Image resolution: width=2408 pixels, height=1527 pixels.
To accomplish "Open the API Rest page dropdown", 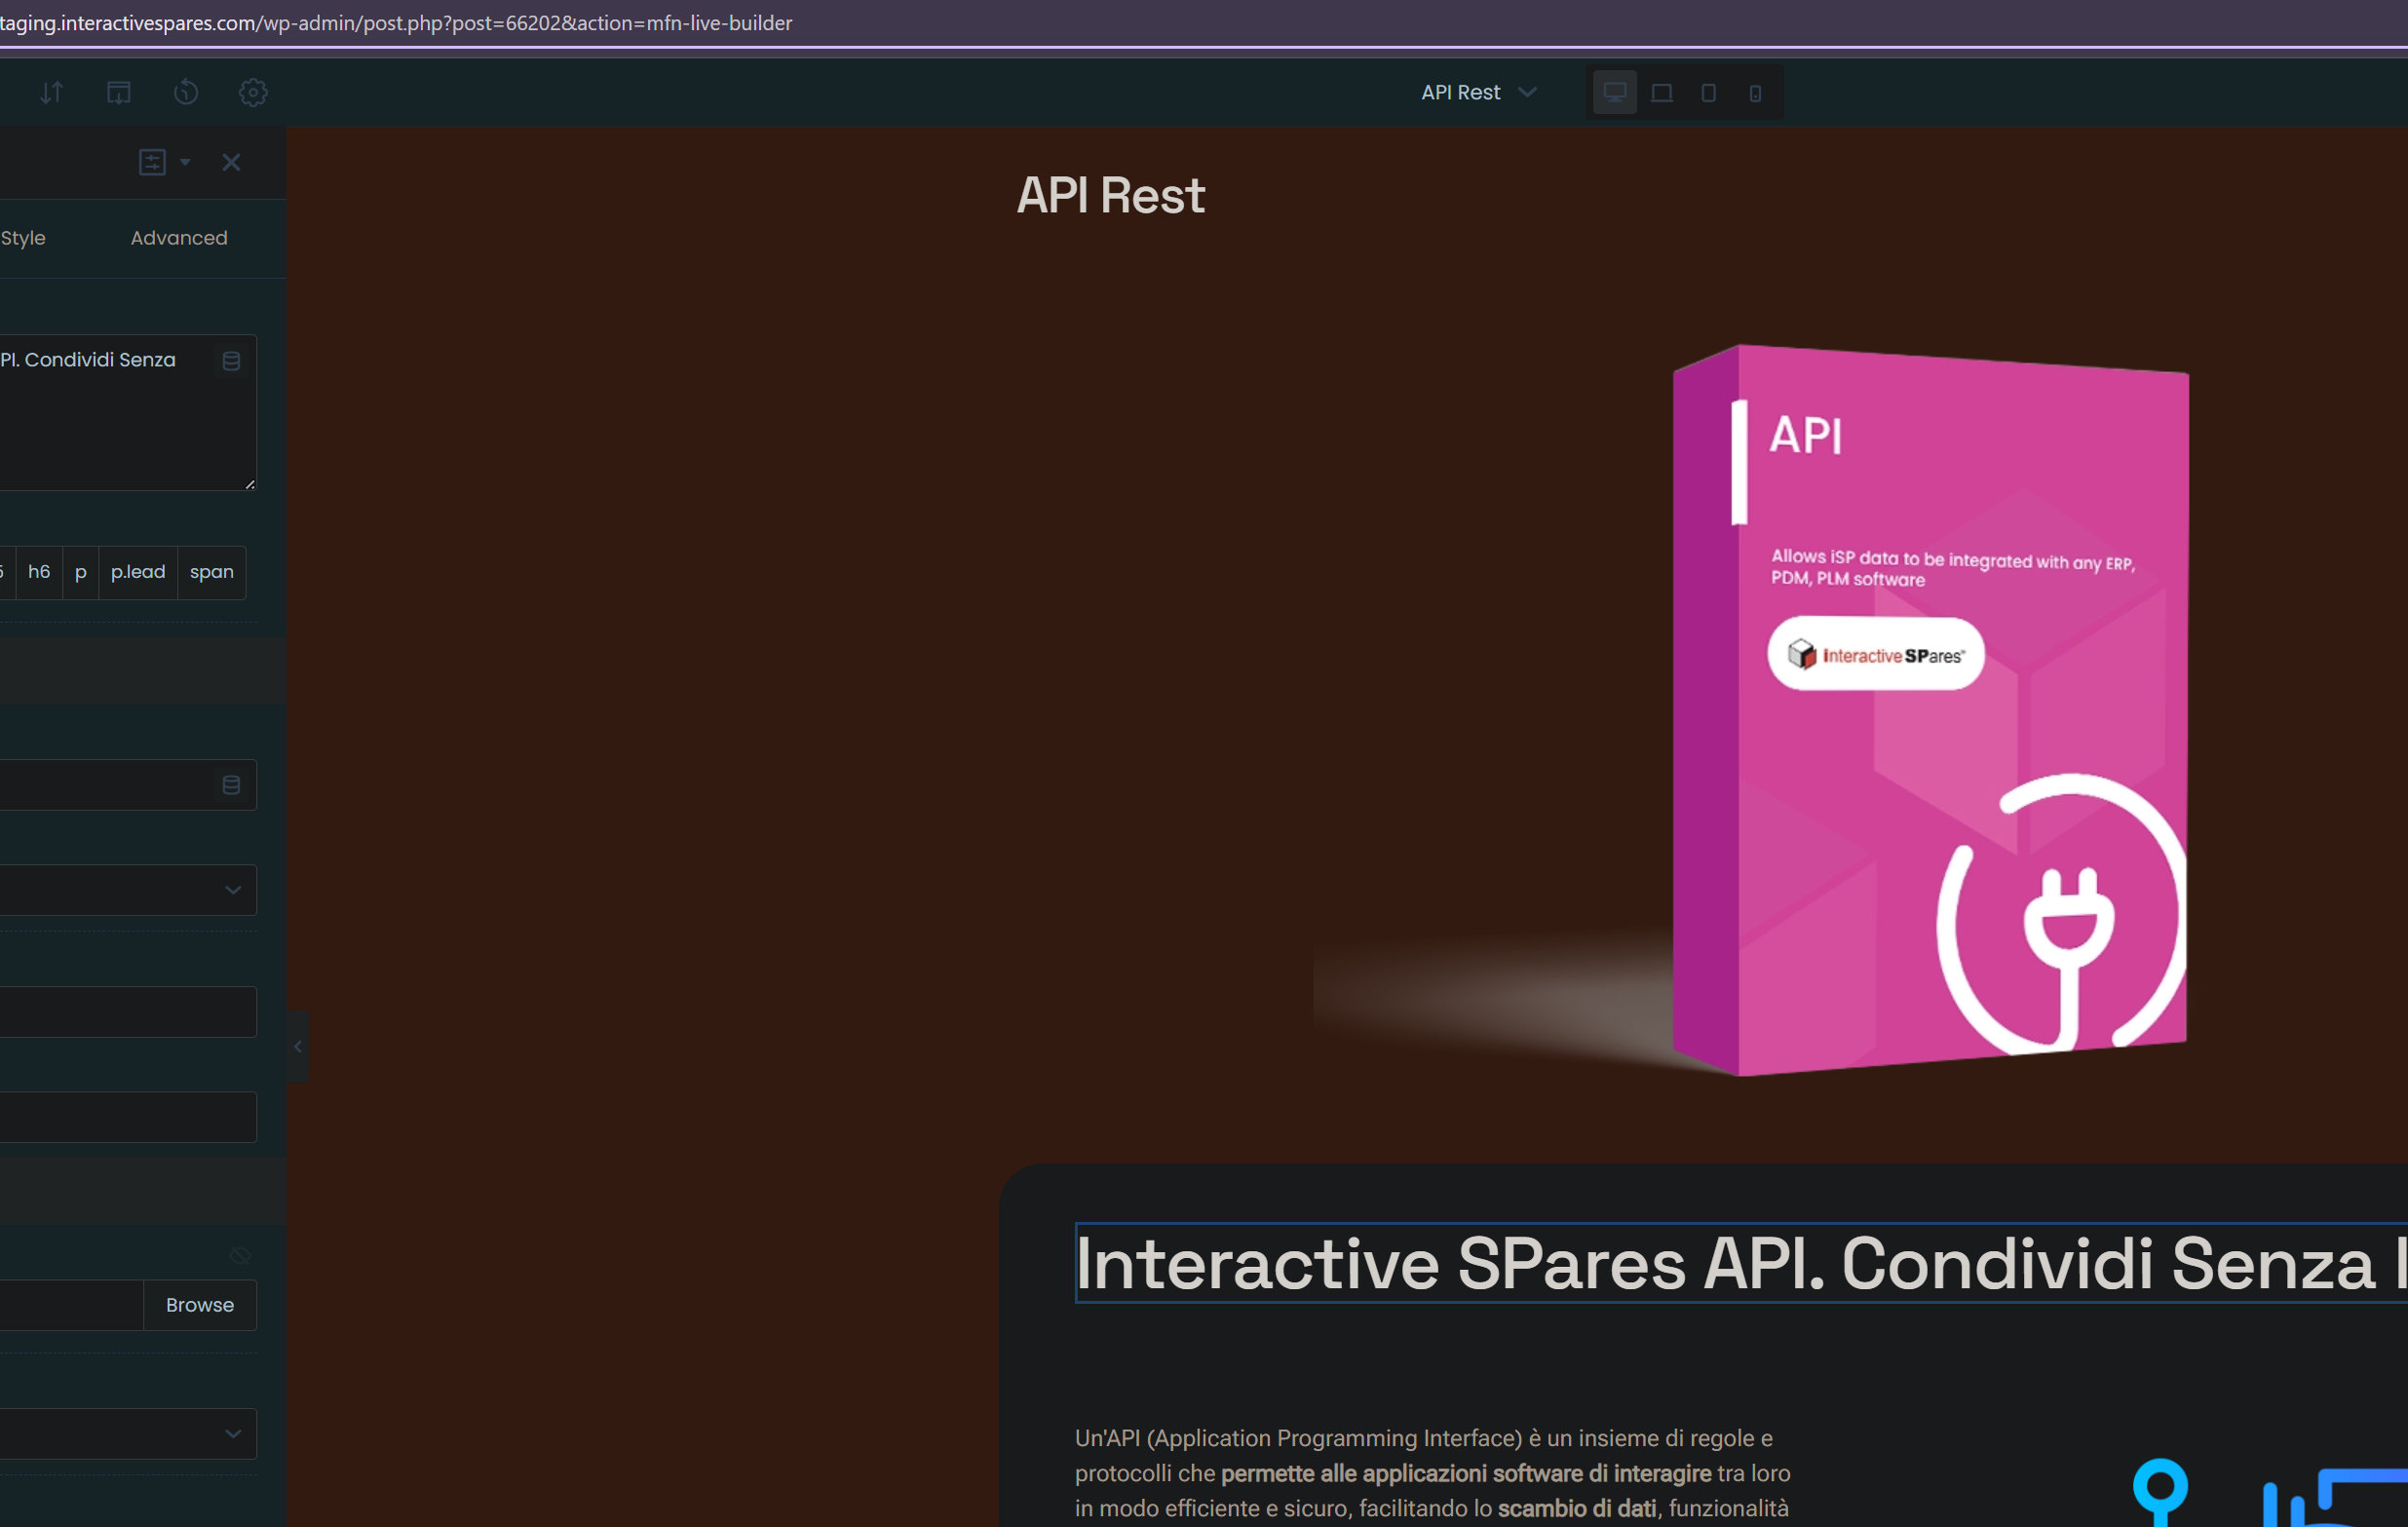I will tap(1478, 92).
